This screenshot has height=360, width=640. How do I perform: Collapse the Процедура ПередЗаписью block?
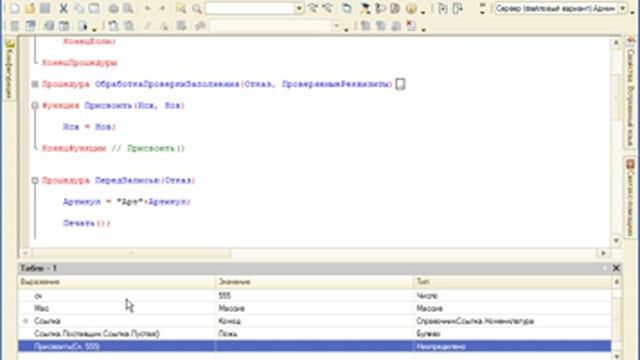pos(35,180)
